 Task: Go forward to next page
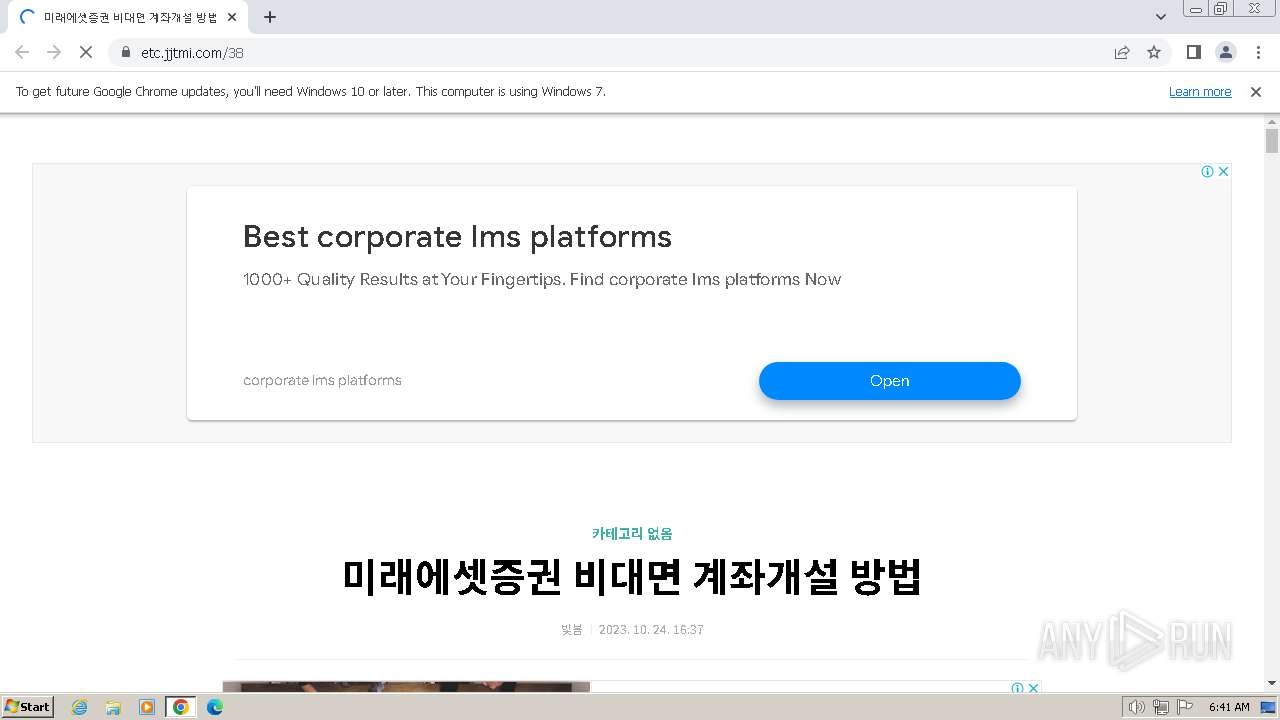point(54,52)
